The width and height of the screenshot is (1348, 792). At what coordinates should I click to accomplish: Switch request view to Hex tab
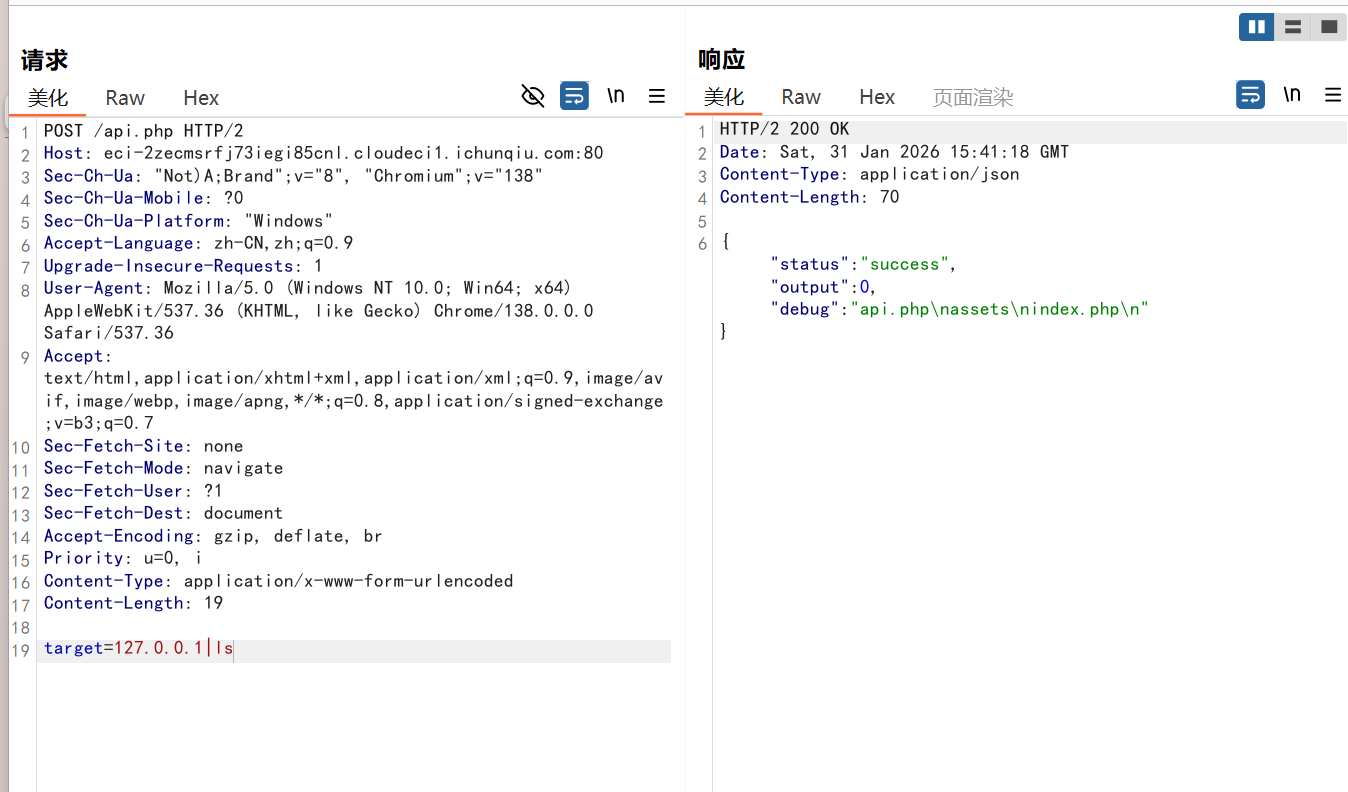point(201,98)
